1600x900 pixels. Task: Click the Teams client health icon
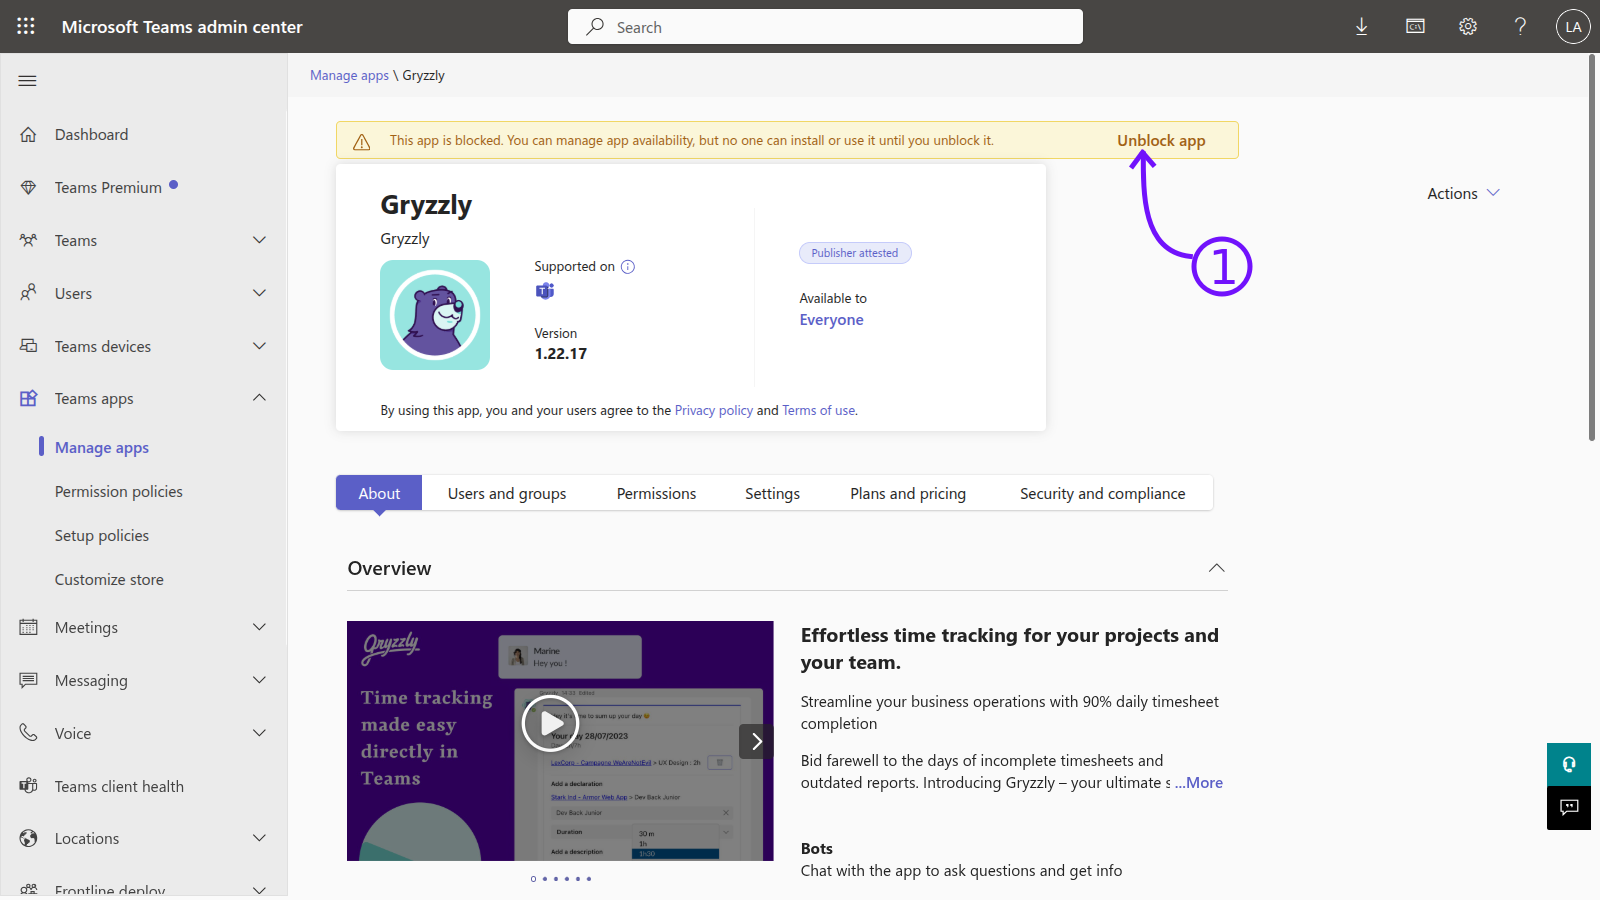pyautogui.click(x=28, y=786)
